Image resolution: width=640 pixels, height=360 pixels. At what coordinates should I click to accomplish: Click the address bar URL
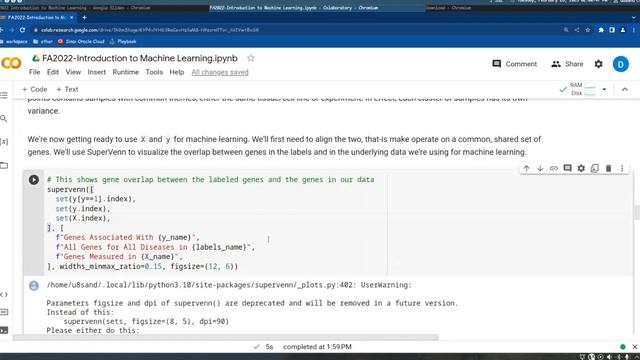pos(150,30)
